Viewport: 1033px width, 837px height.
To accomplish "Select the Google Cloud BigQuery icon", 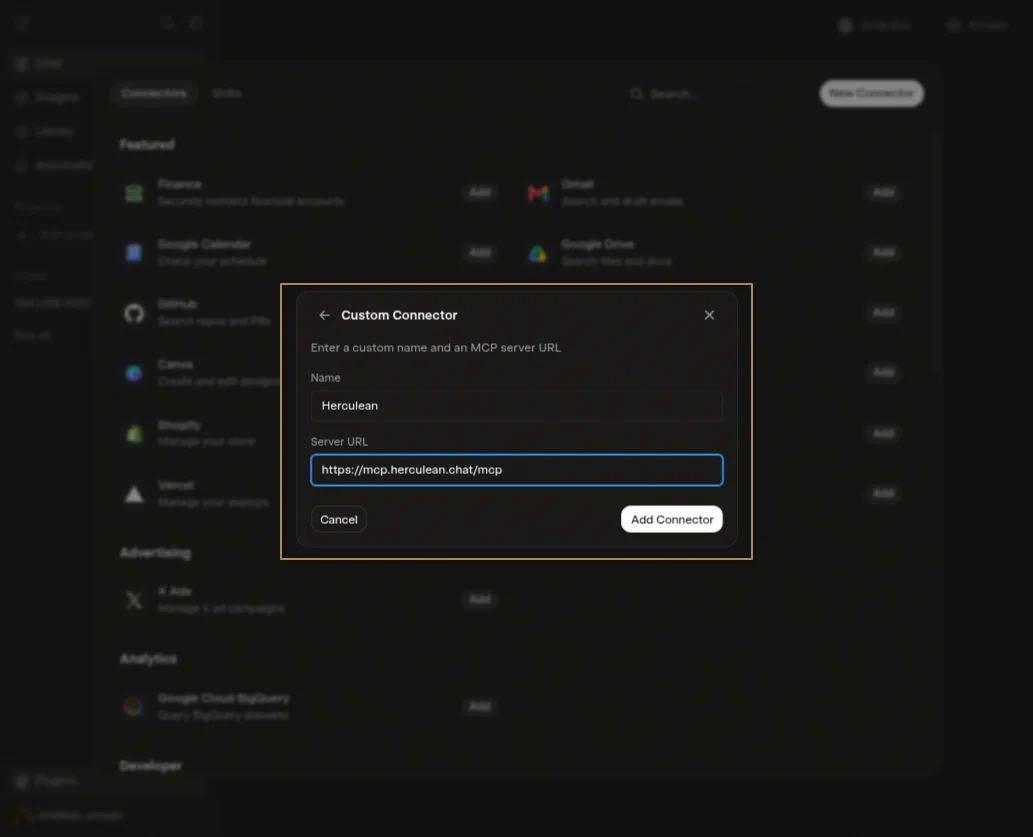I will point(134,707).
